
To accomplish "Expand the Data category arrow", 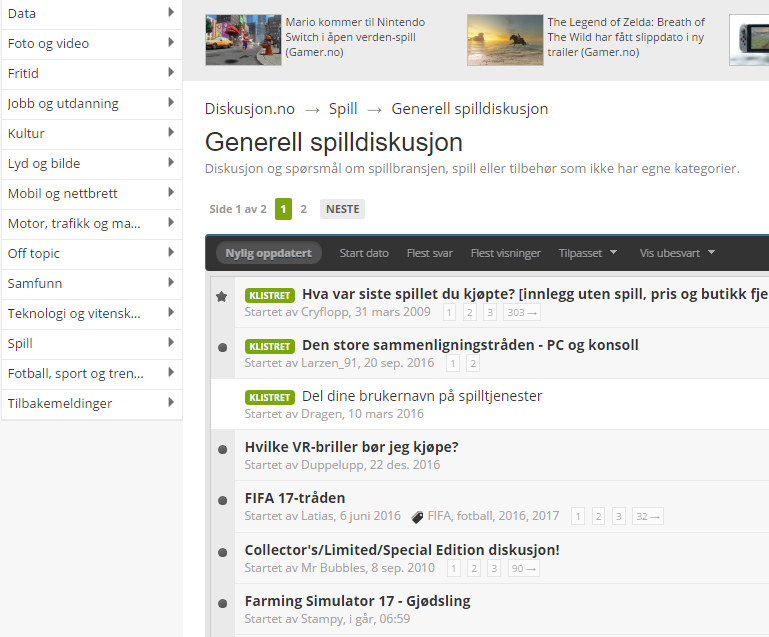I will pyautogui.click(x=171, y=12).
